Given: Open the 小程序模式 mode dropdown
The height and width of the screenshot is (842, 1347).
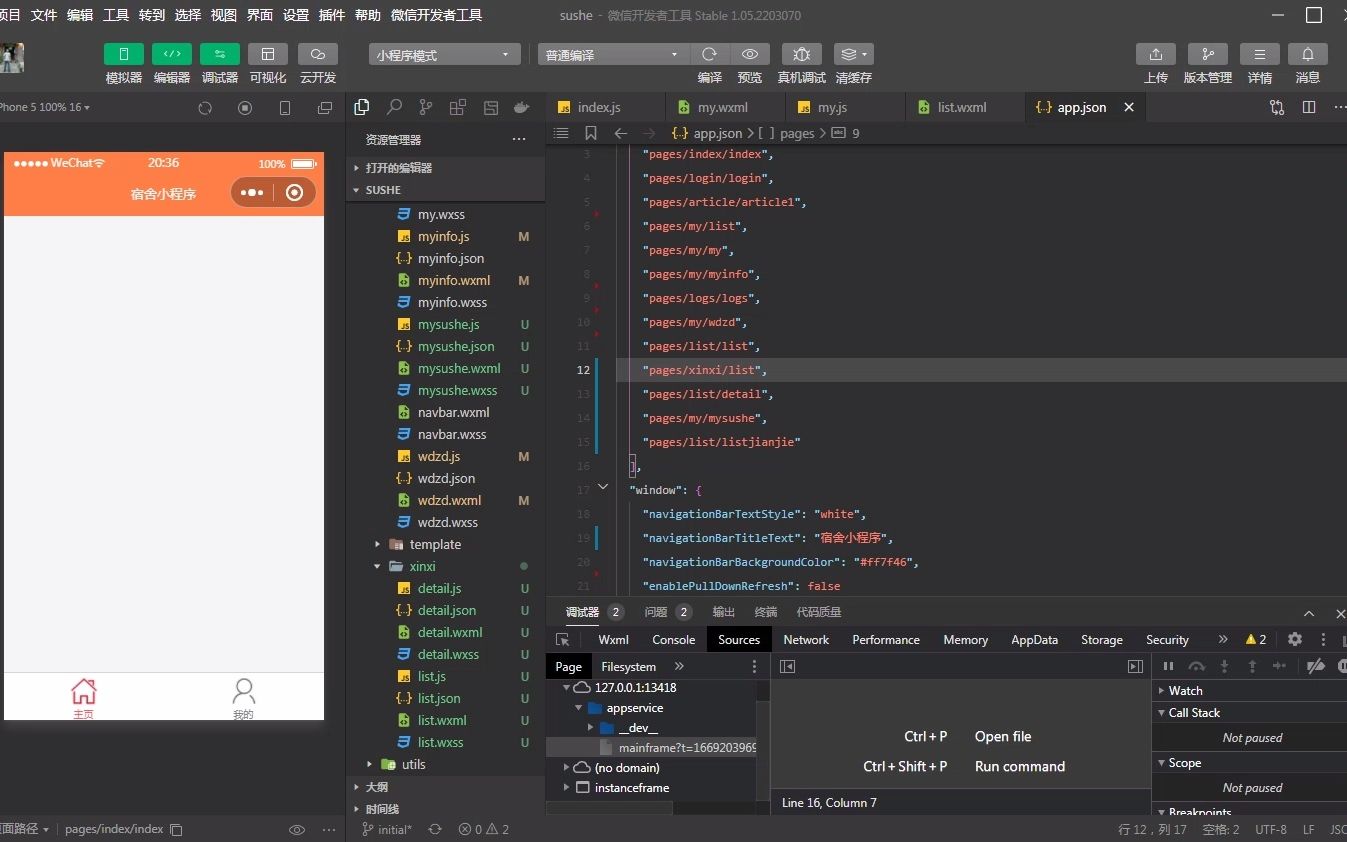Looking at the screenshot, I should point(443,54).
